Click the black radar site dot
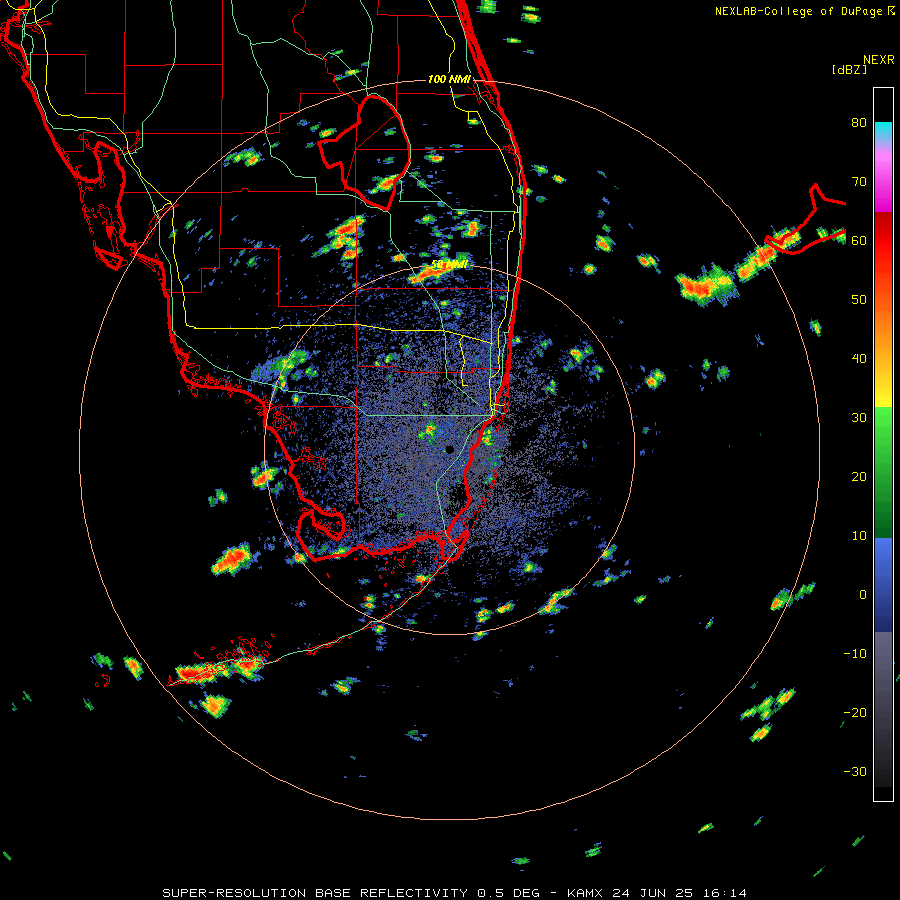 click(x=449, y=449)
